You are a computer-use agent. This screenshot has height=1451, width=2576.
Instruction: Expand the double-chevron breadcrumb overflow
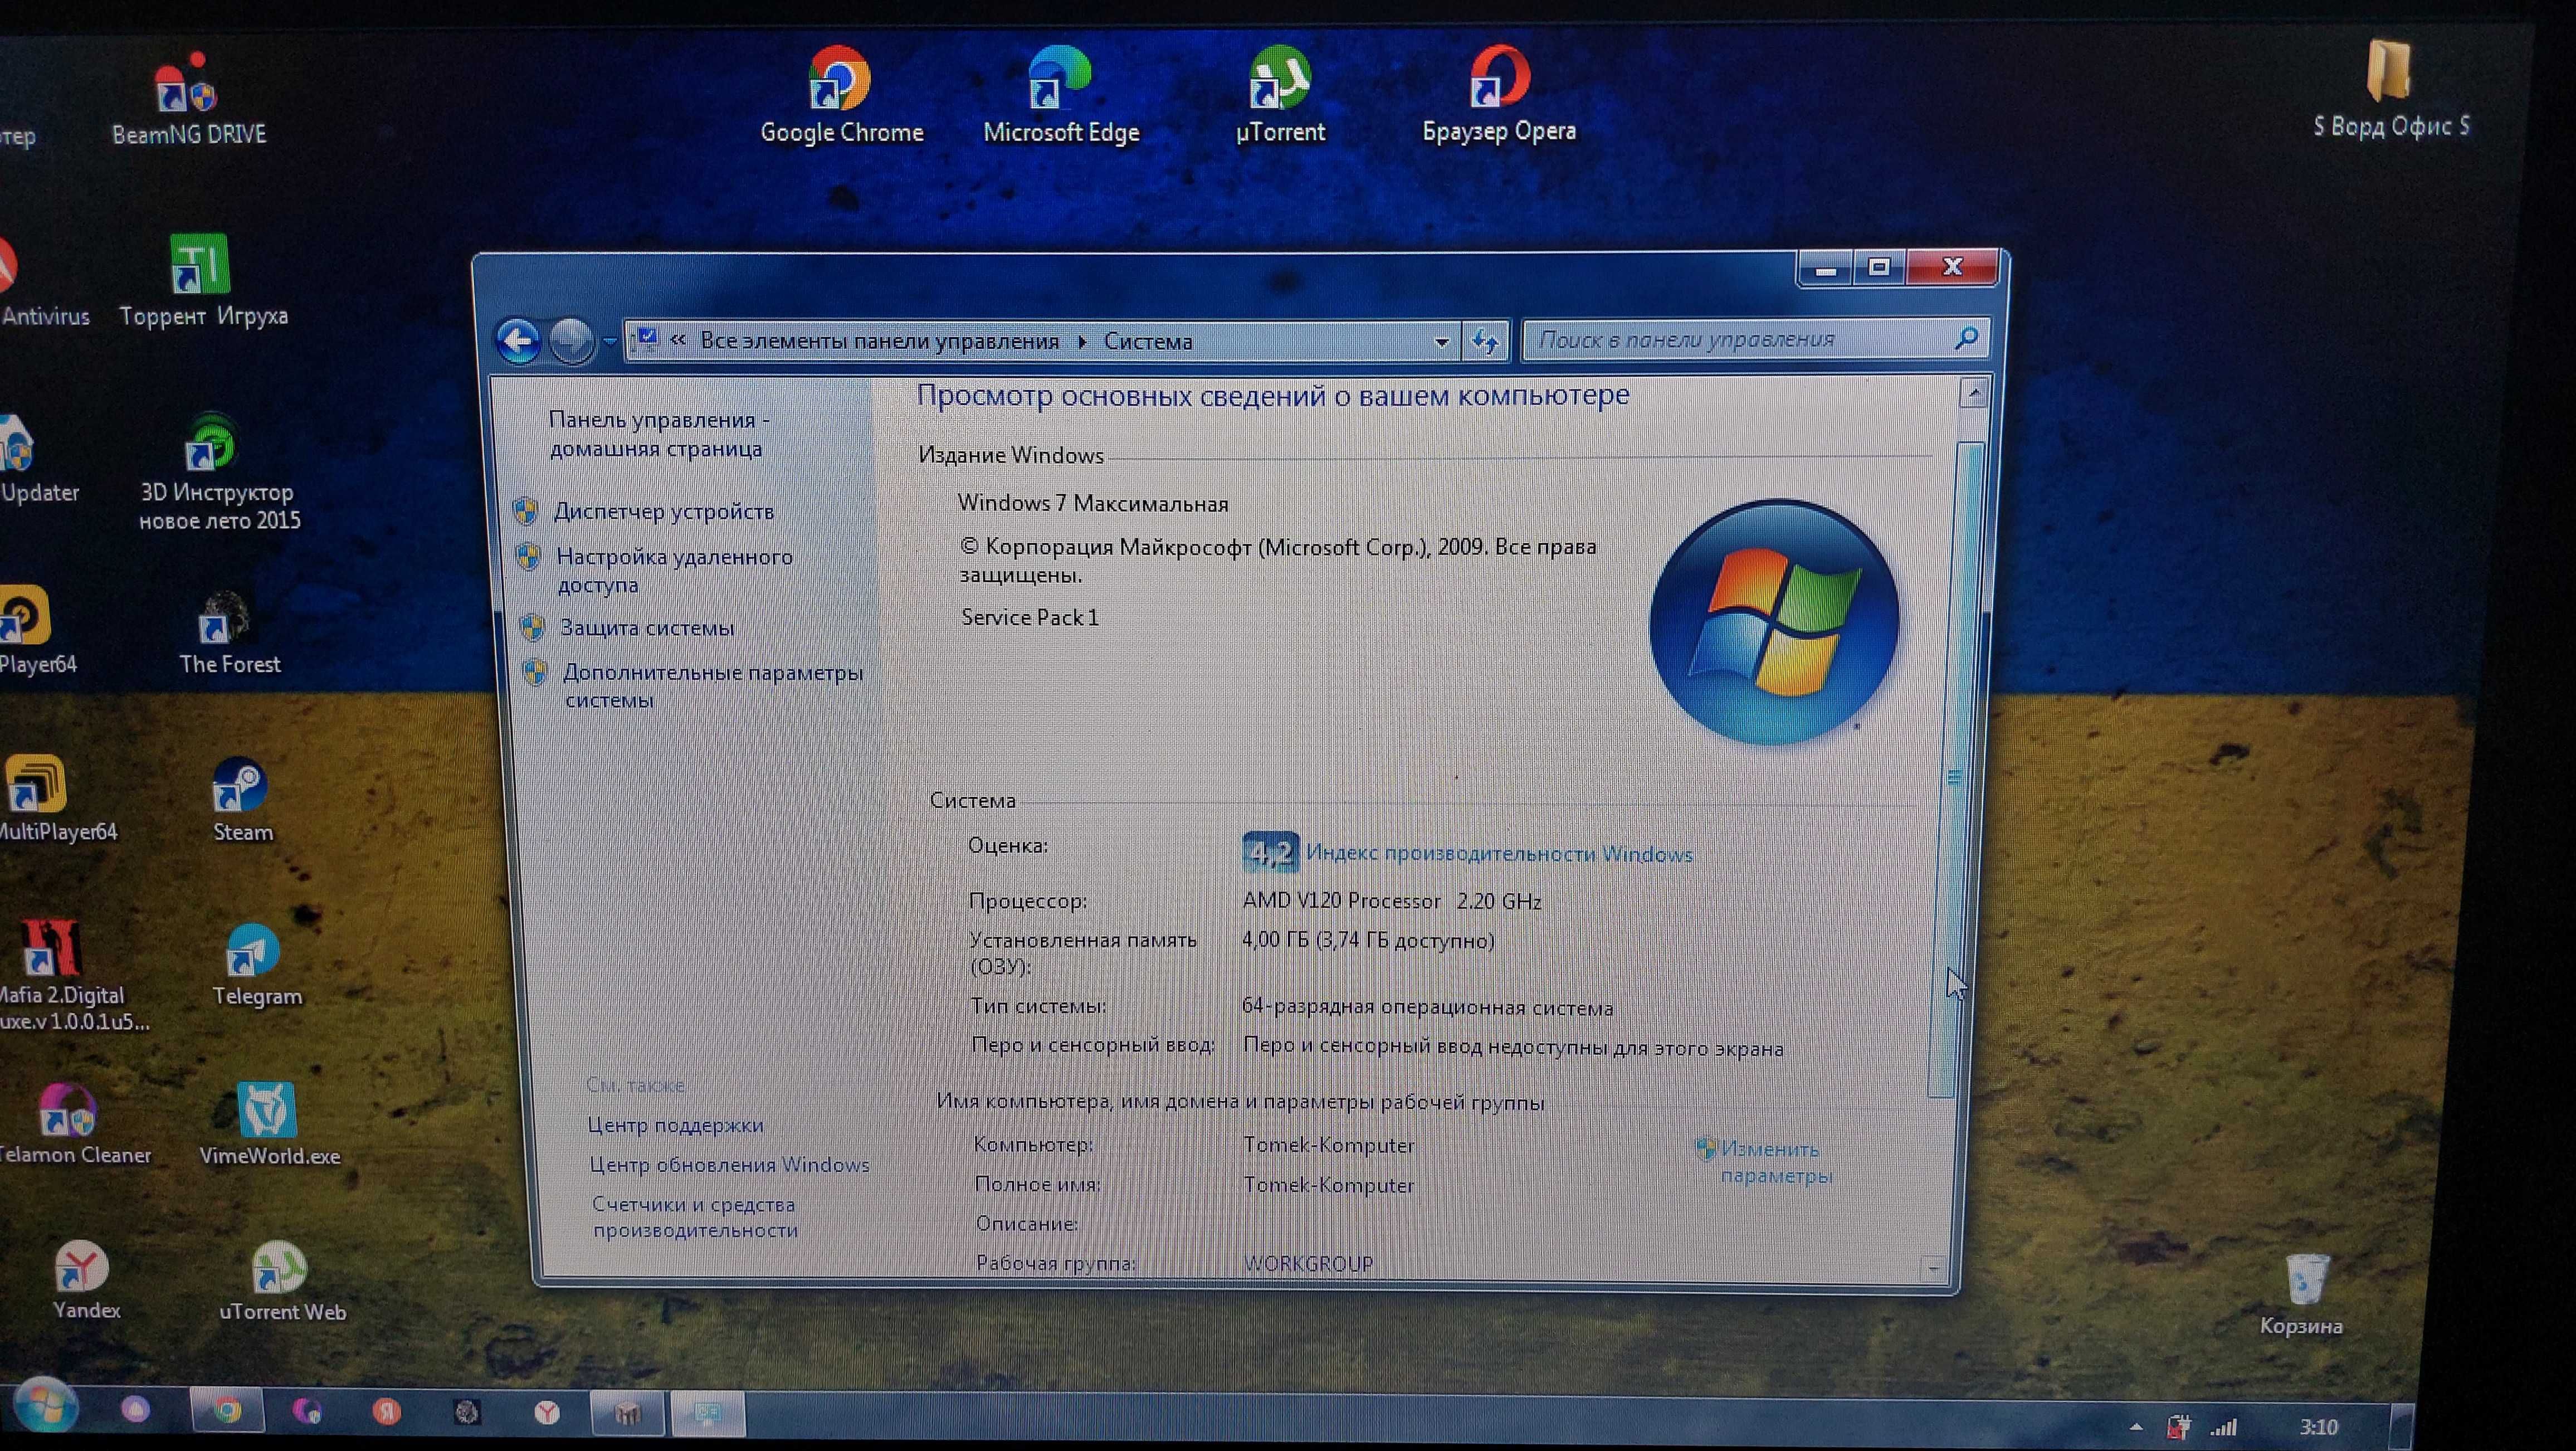[x=678, y=341]
